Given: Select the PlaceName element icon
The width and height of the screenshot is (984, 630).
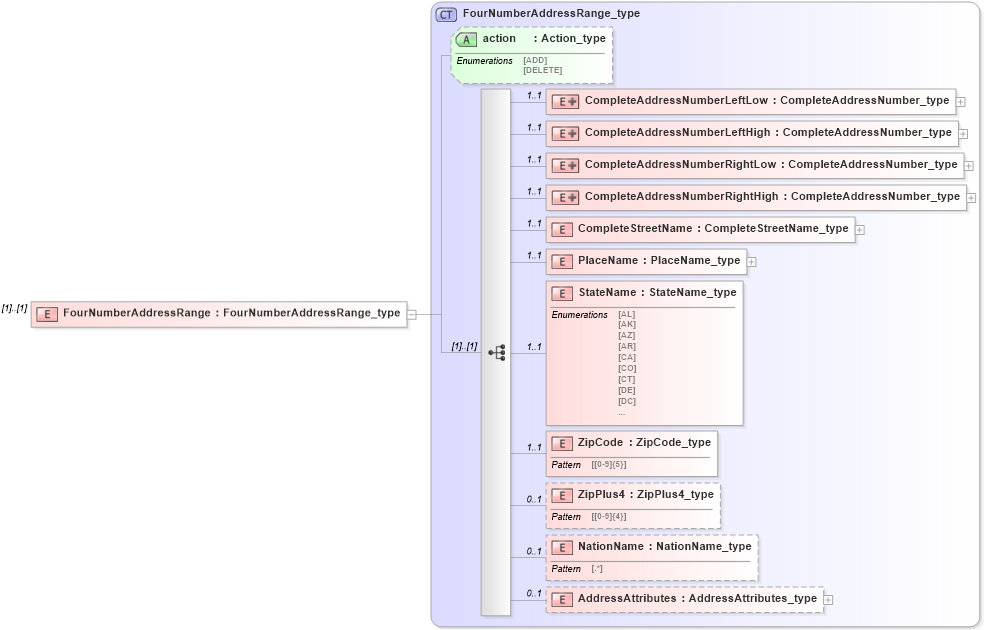Looking at the screenshot, I should pos(561,261).
